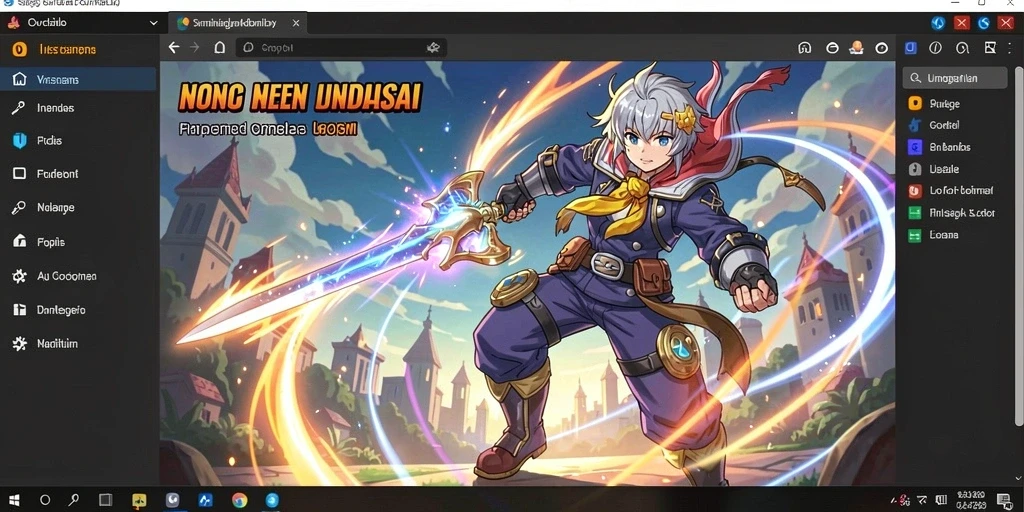The width and height of the screenshot is (1024, 512).
Task: Click the home icon beside forward arrow
Action: [219, 48]
